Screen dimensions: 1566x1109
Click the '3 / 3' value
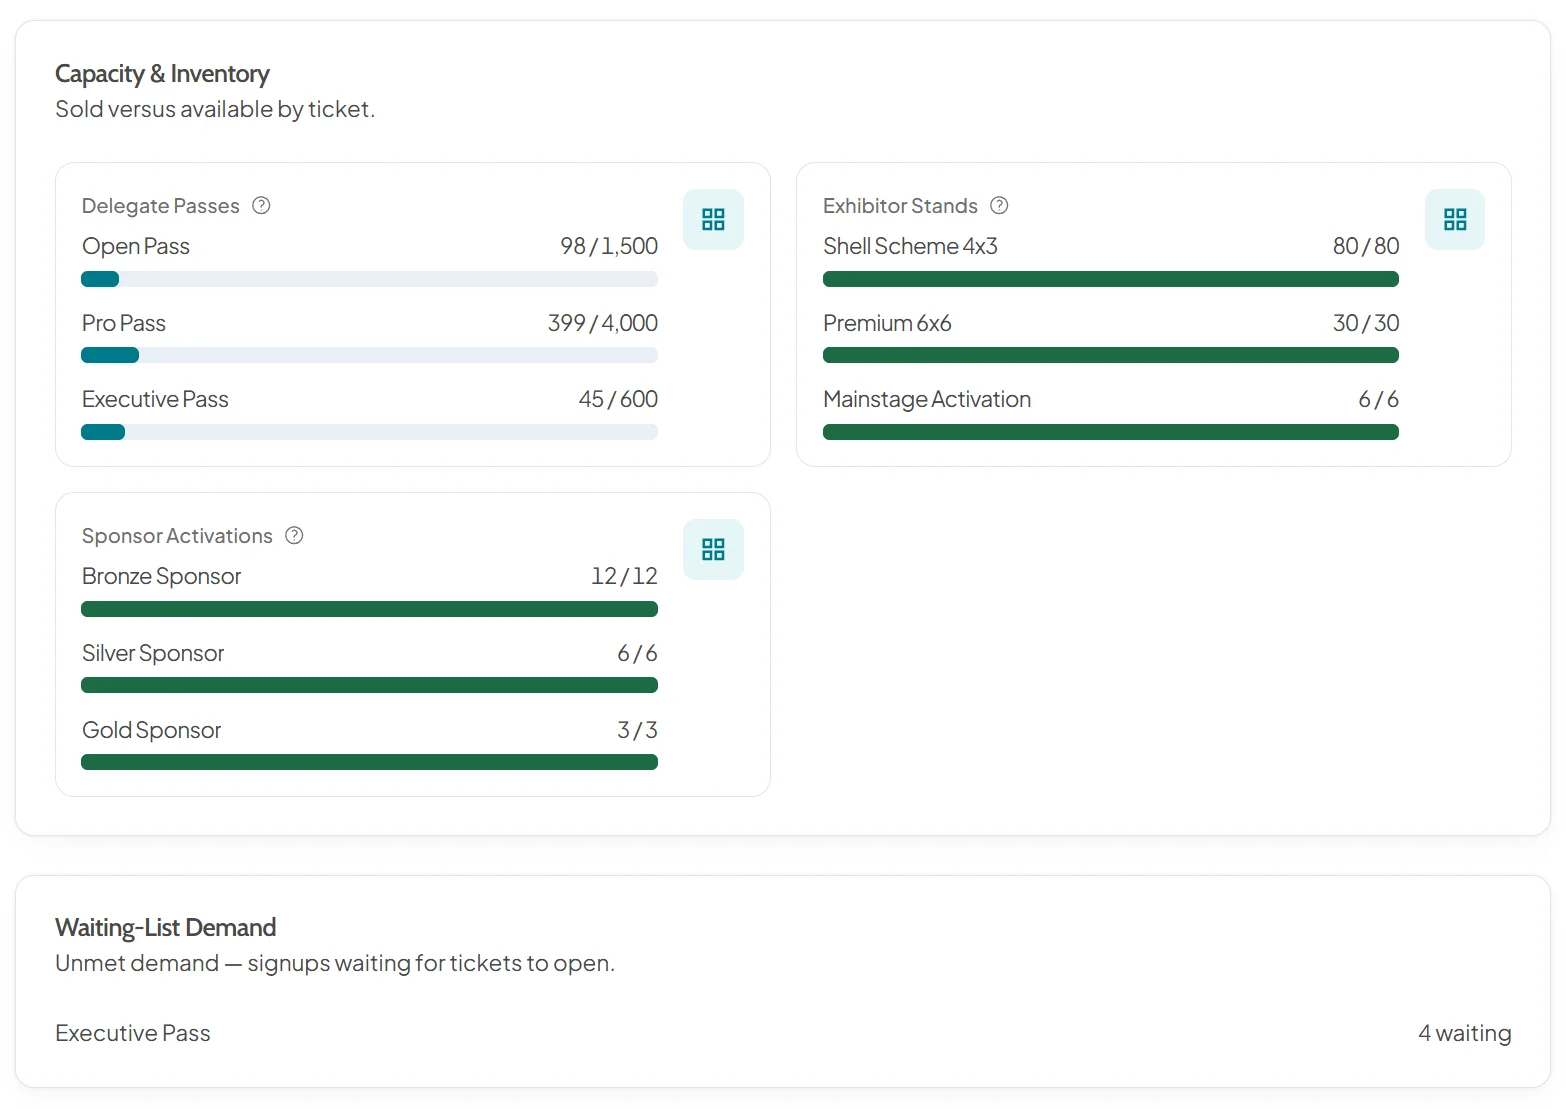pos(638,730)
